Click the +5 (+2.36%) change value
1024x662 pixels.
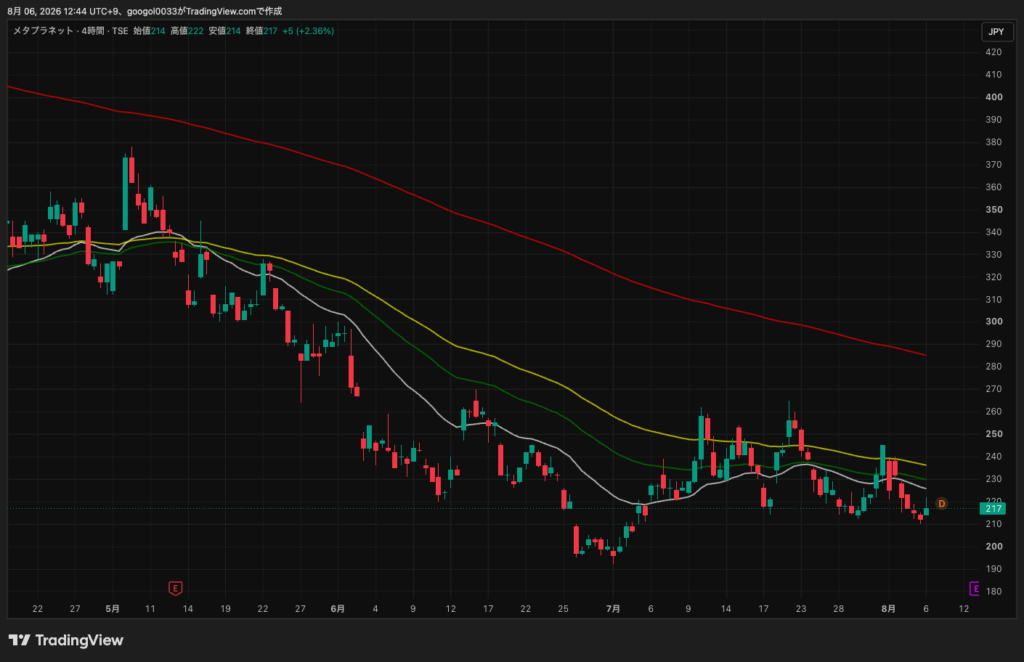pos(308,31)
